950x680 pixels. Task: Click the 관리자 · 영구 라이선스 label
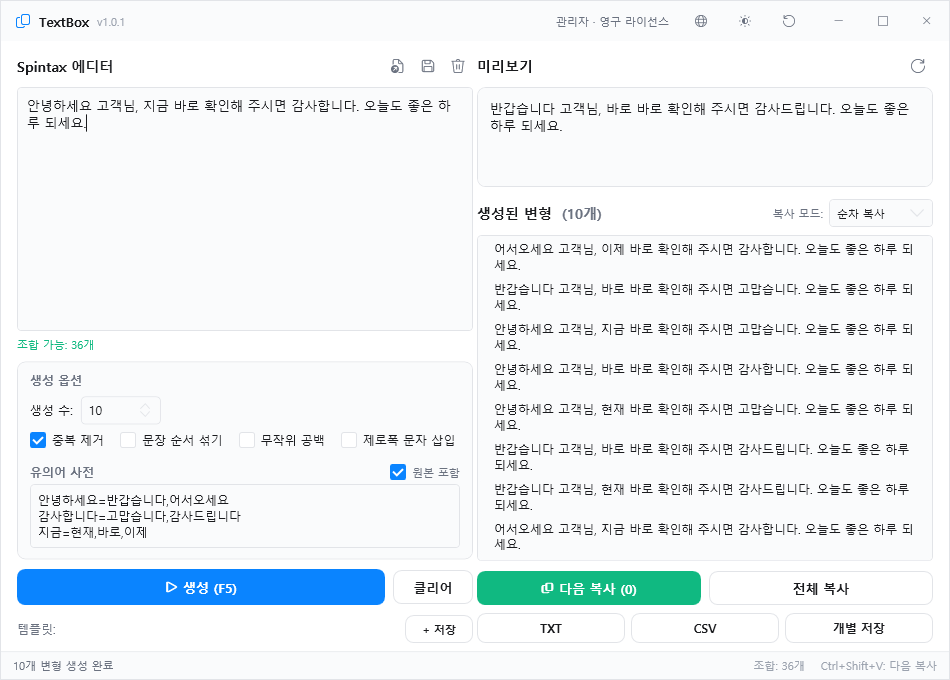point(612,22)
